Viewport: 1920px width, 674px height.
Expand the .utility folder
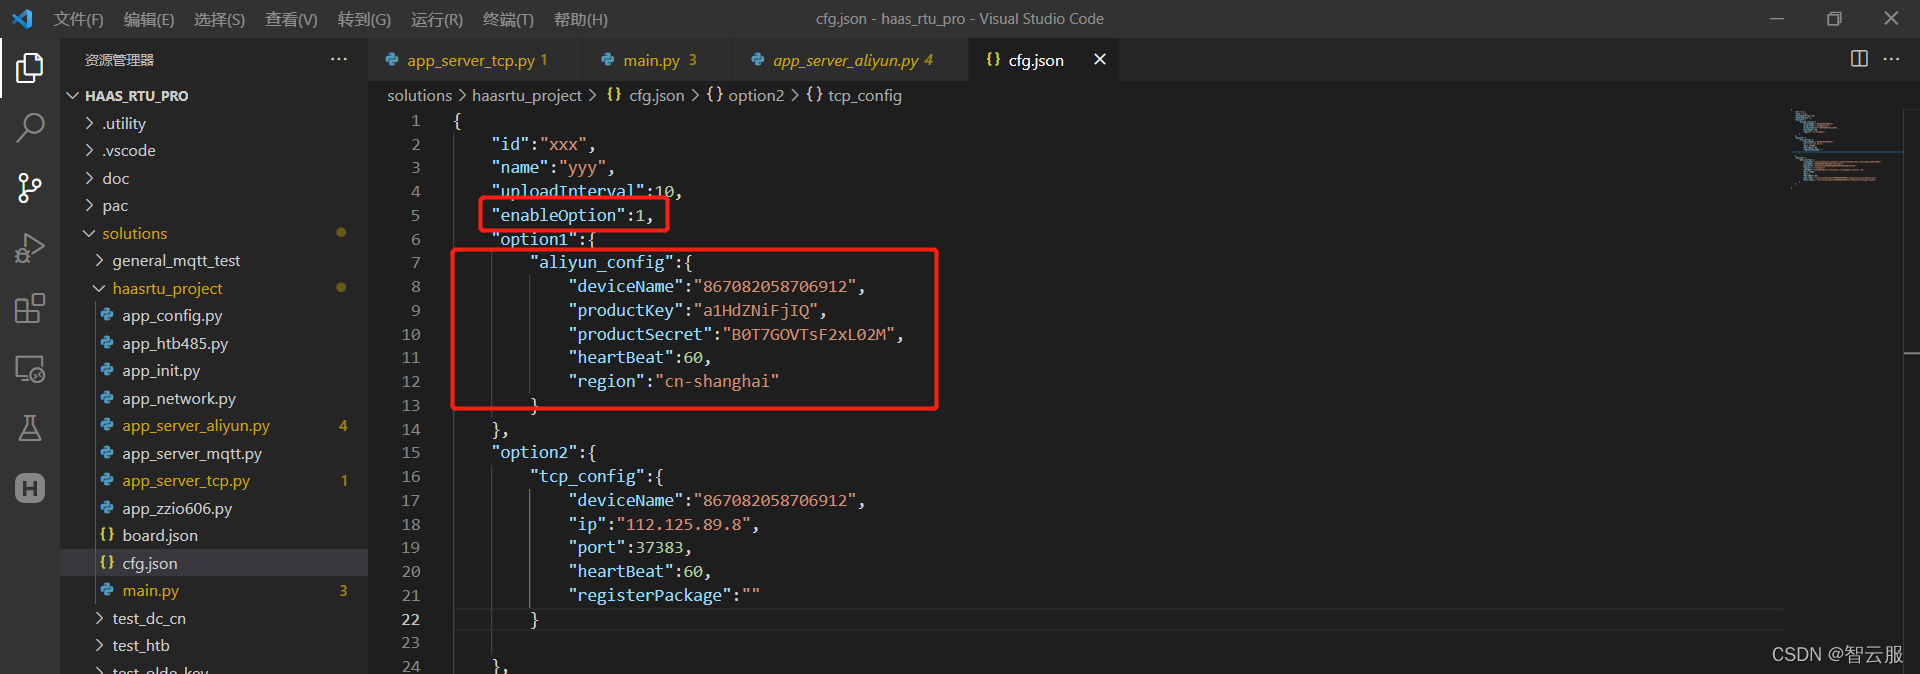point(214,123)
